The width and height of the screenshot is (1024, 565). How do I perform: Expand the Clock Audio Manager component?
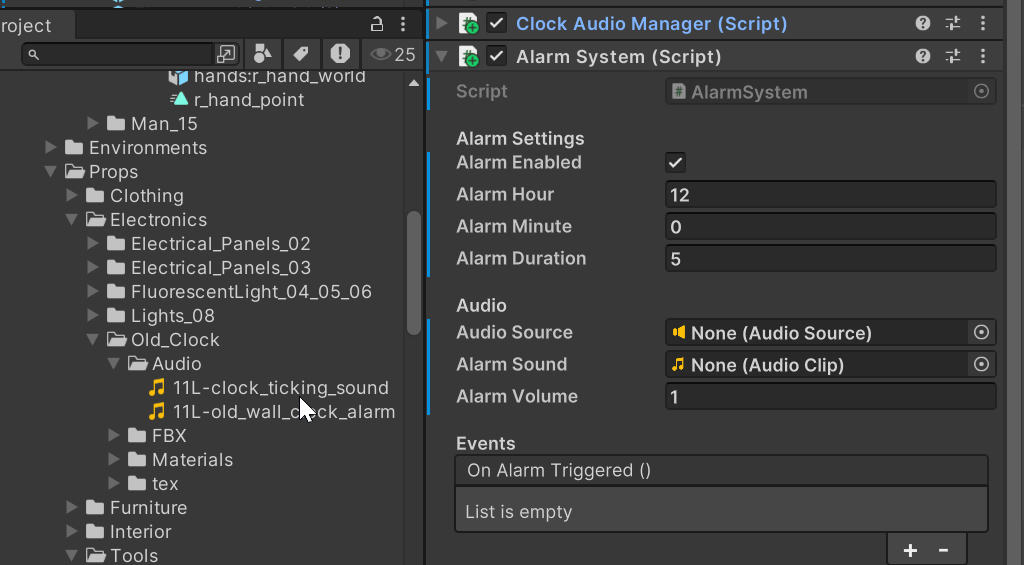(x=442, y=24)
